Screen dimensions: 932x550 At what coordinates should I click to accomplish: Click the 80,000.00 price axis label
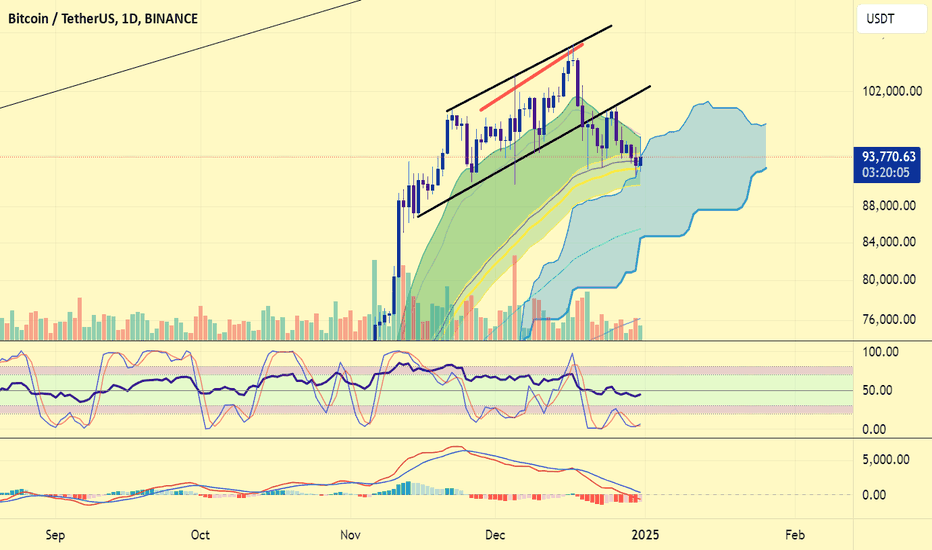[889, 279]
